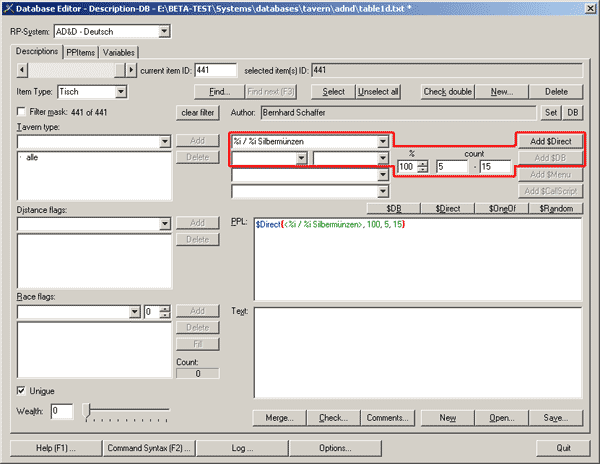Open the Tavern type combo box
This screenshot has width=600, height=464.
[164, 142]
